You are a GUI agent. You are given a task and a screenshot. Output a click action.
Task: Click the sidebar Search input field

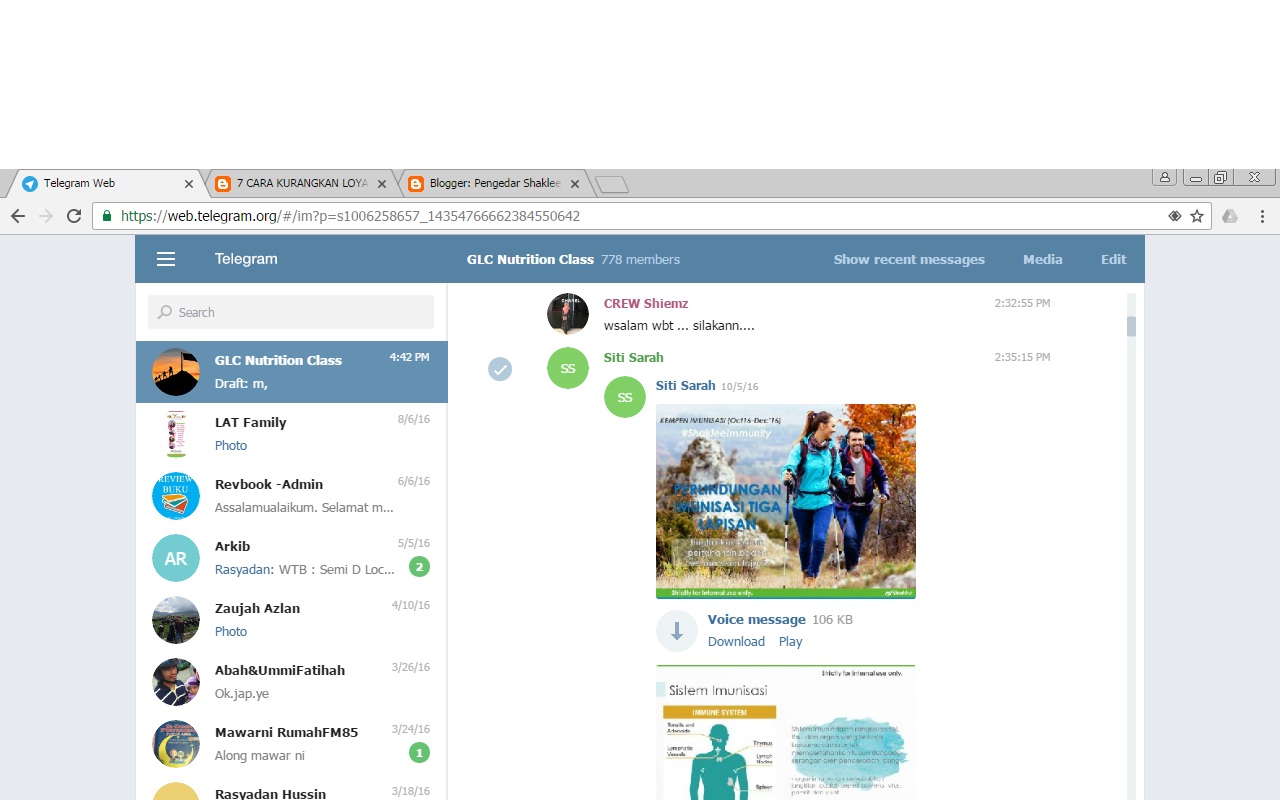291,312
